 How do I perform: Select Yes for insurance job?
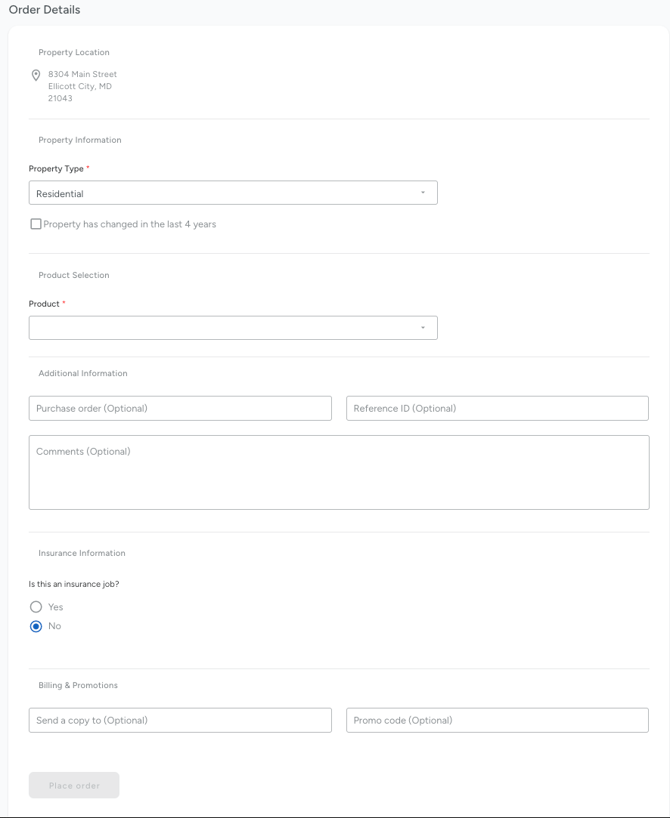click(36, 607)
